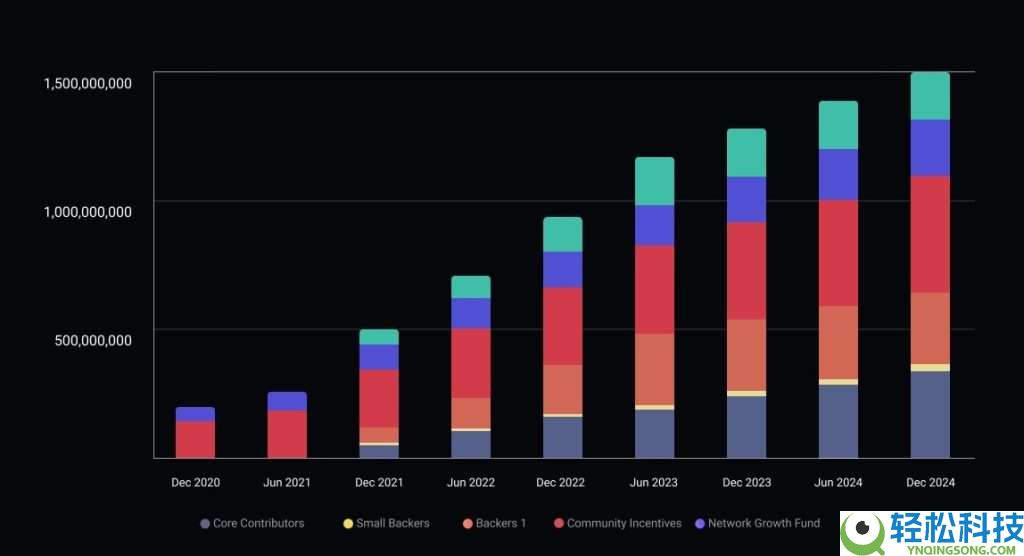Image resolution: width=1024 pixels, height=556 pixels.
Task: Select the Community Incentives legend label
Action: point(624,523)
